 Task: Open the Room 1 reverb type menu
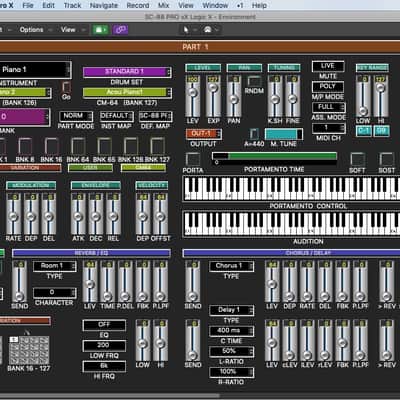[x=55, y=266]
